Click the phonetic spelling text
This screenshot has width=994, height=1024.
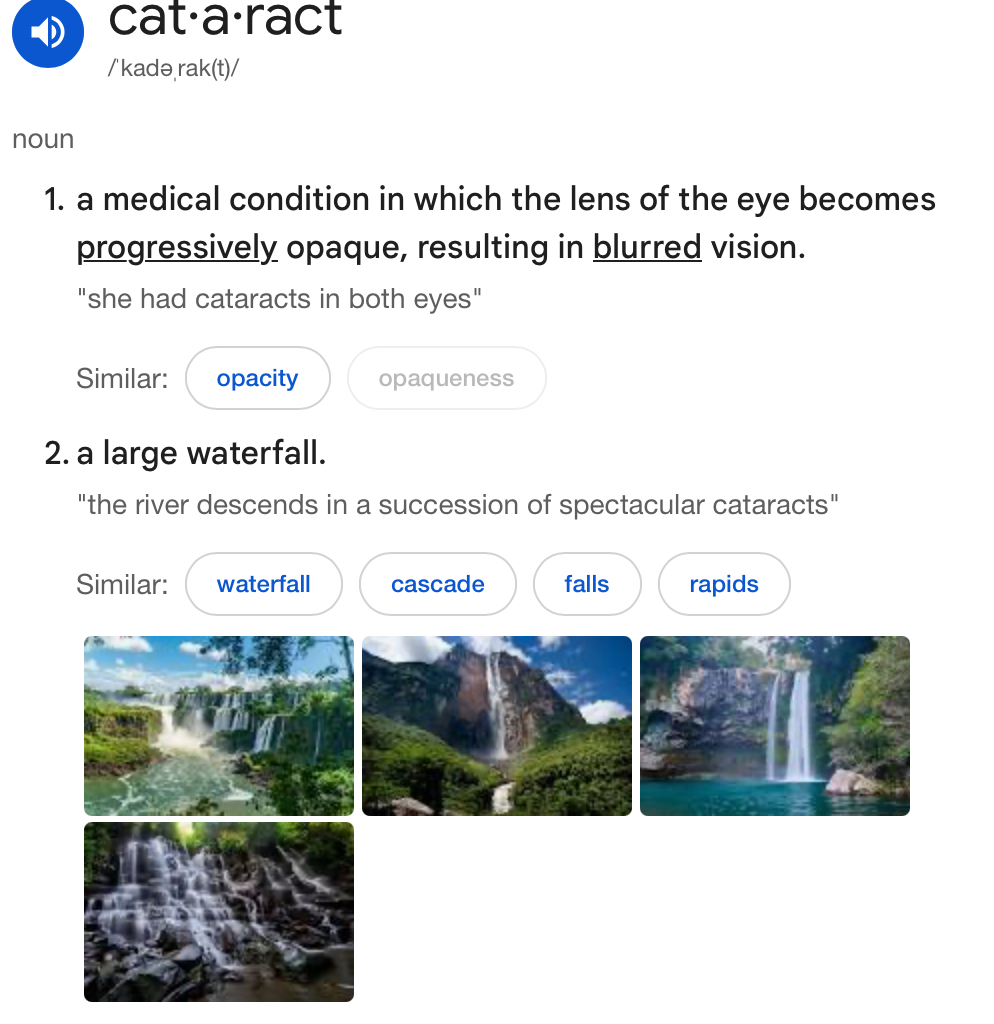[173, 72]
